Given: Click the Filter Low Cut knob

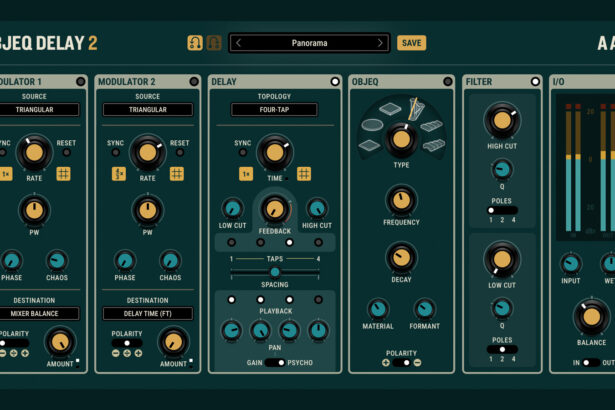Looking at the screenshot, I should [502, 259].
